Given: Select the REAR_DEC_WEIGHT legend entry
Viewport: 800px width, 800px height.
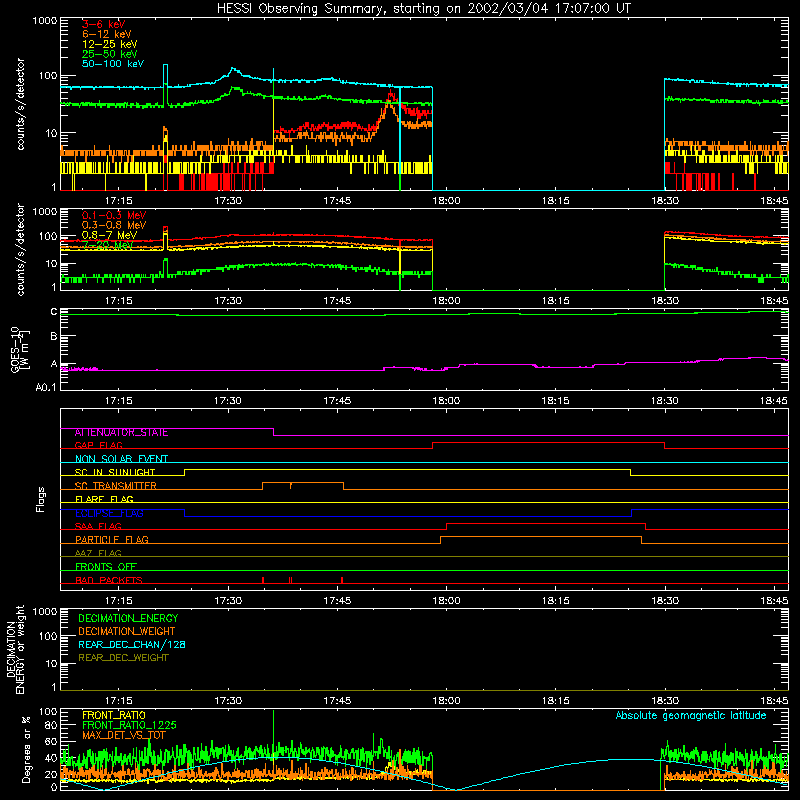Looking at the screenshot, I should point(123,658).
